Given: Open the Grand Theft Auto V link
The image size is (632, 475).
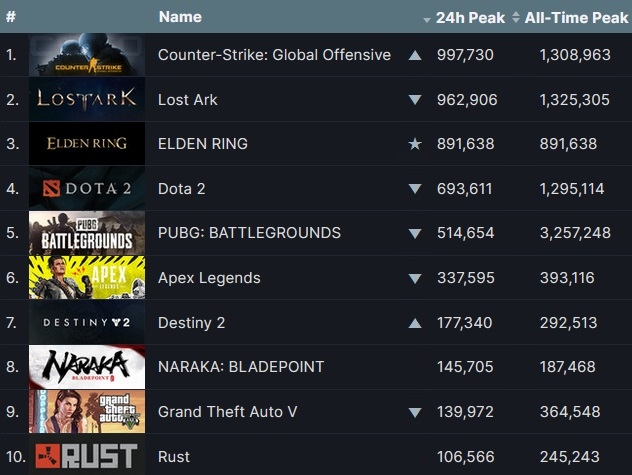Looking at the screenshot, I should coord(227,412).
